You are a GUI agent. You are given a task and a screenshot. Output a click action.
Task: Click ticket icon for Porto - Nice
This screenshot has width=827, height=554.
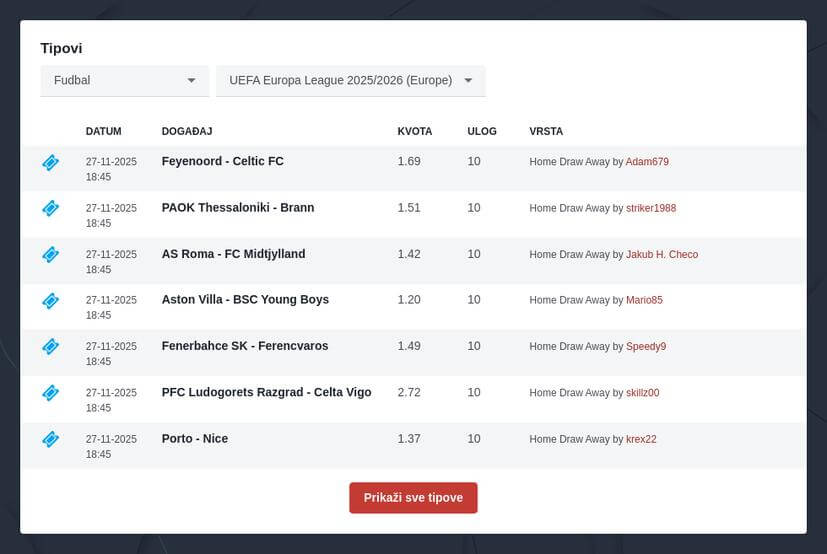[x=50, y=439]
